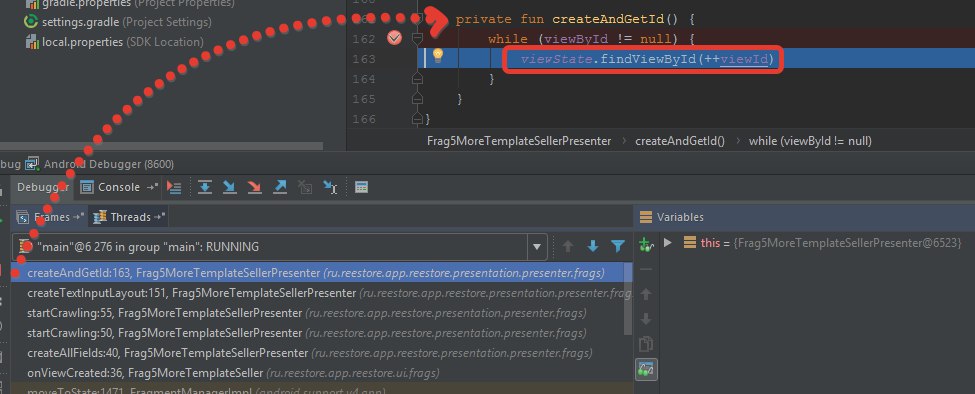Screen dimensions: 975x394
Task: Open the thread selector dropdown arrow
Action: tap(537, 247)
